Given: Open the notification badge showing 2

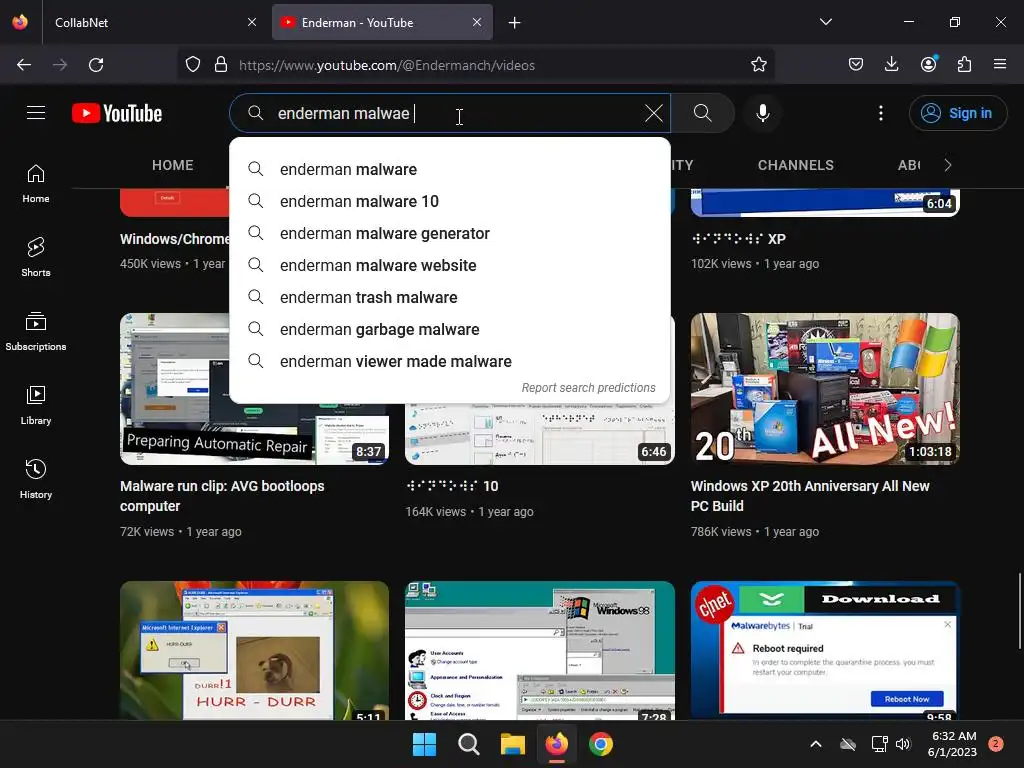Looking at the screenshot, I should click(x=996, y=744).
